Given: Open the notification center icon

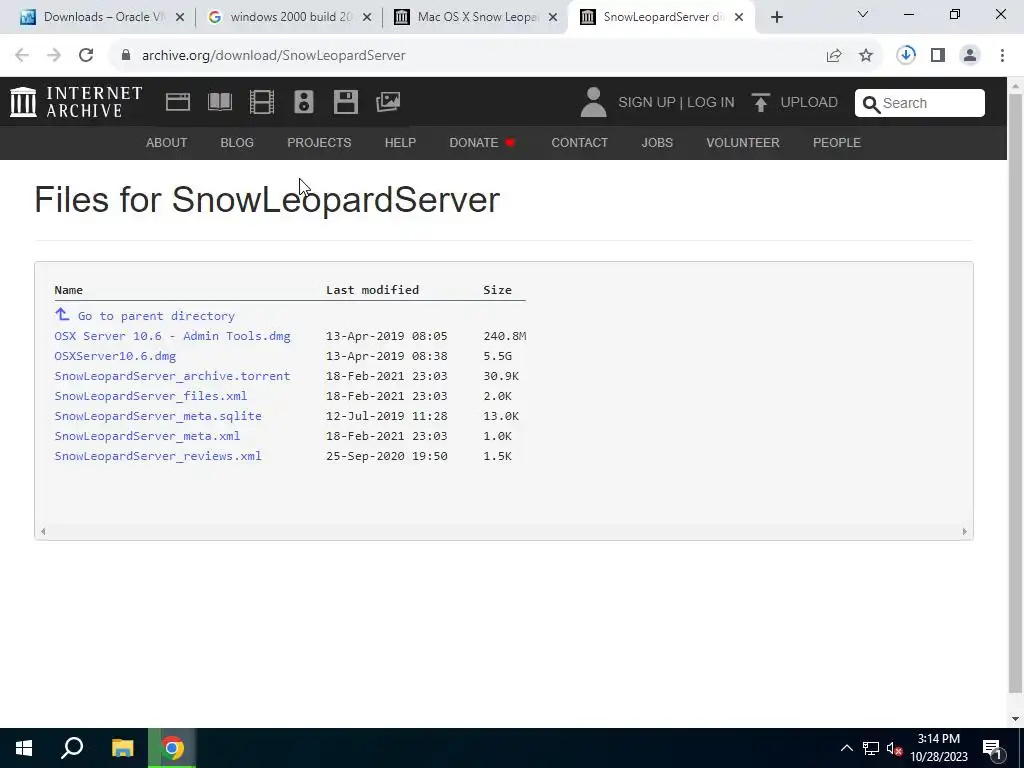Looking at the screenshot, I should [x=992, y=748].
